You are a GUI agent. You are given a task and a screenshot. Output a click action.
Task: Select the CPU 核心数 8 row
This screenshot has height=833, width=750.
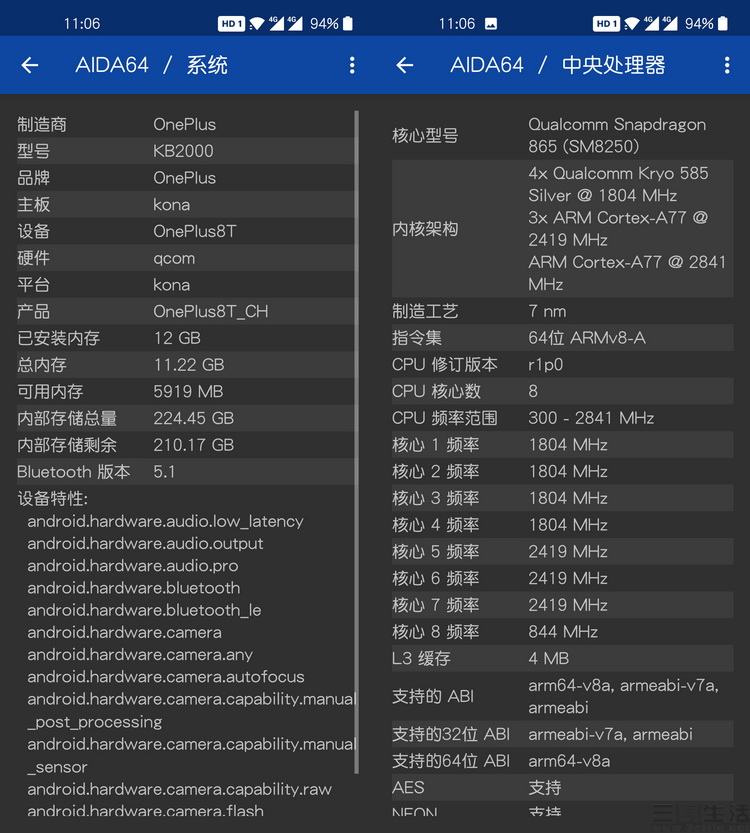click(562, 392)
